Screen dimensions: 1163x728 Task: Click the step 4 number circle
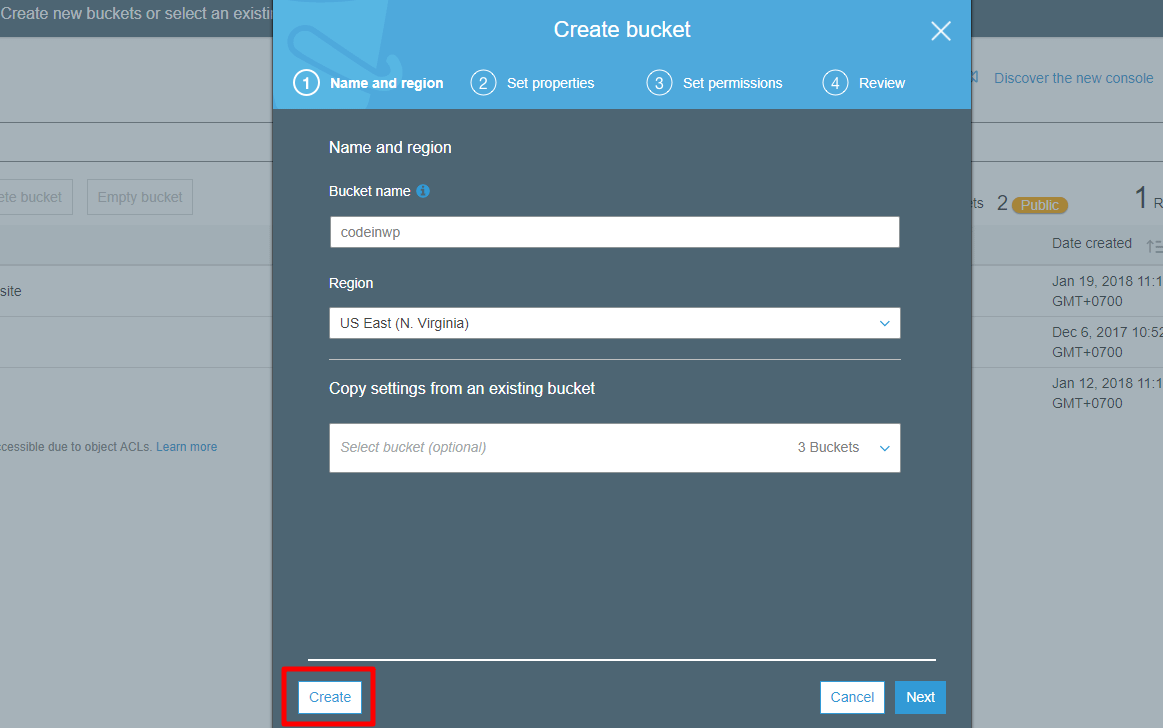point(835,83)
